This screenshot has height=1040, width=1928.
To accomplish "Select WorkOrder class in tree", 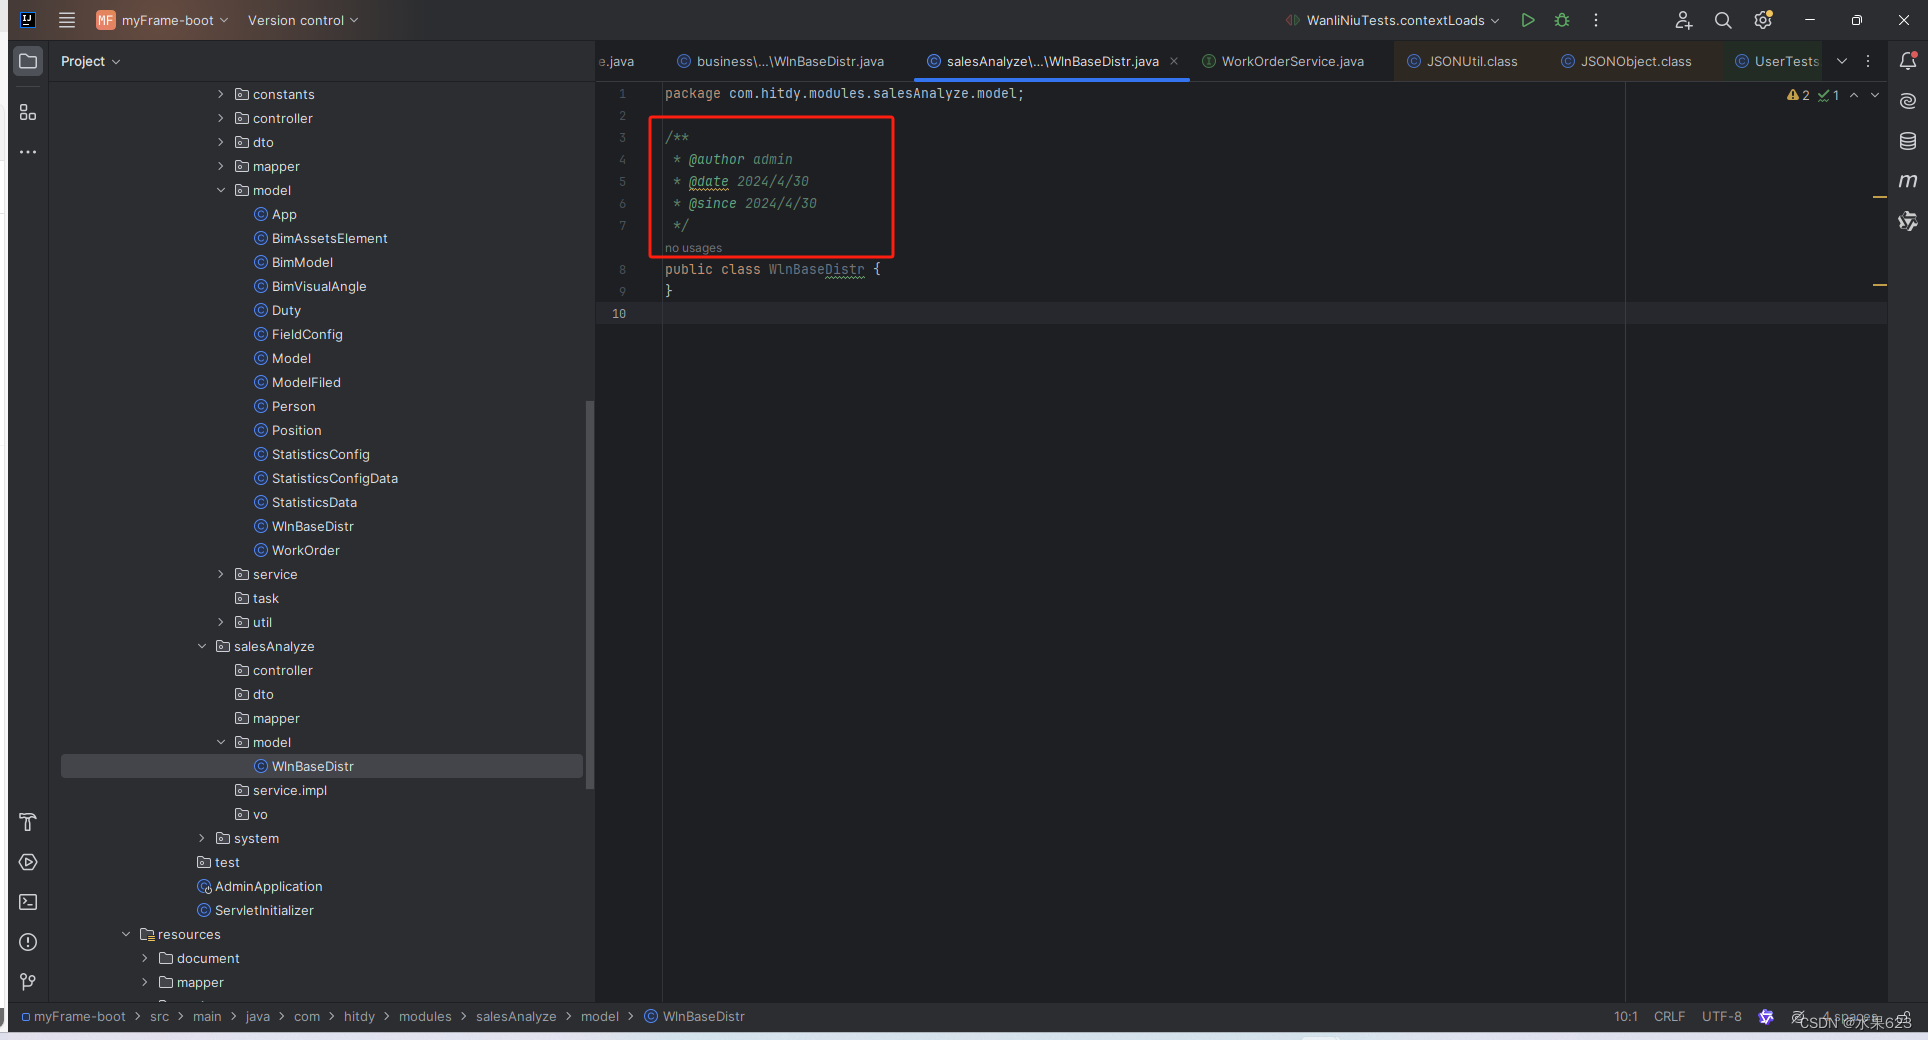I will click(x=305, y=550).
